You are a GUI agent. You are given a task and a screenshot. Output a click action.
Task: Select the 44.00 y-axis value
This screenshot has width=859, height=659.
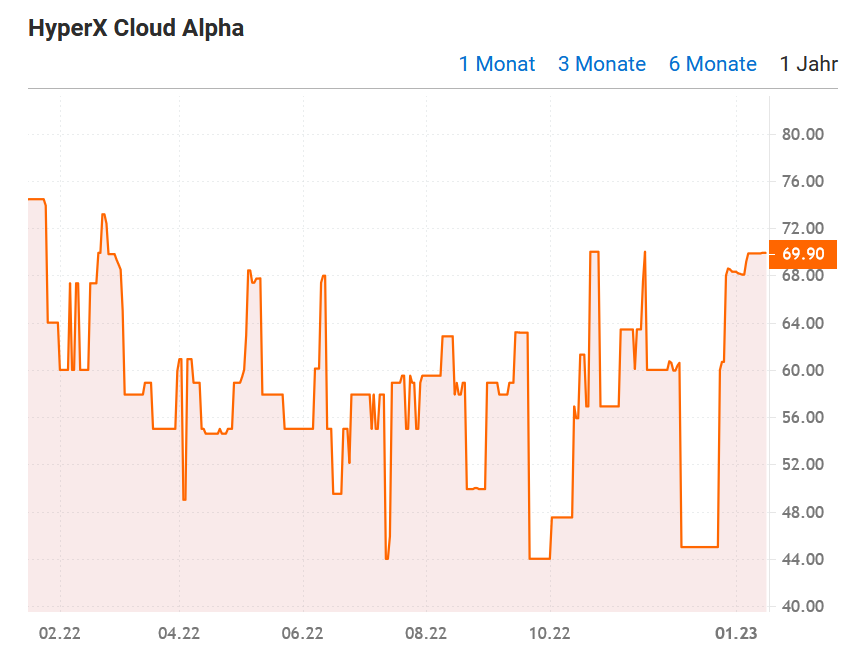(802, 559)
